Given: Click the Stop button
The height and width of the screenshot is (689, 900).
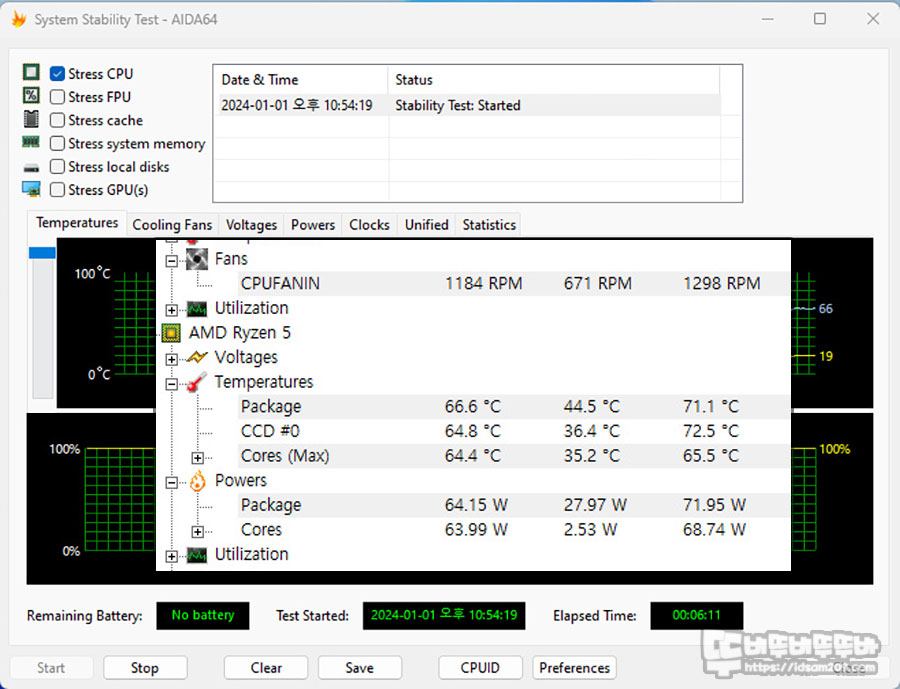Looking at the screenshot, I should (x=145, y=668).
